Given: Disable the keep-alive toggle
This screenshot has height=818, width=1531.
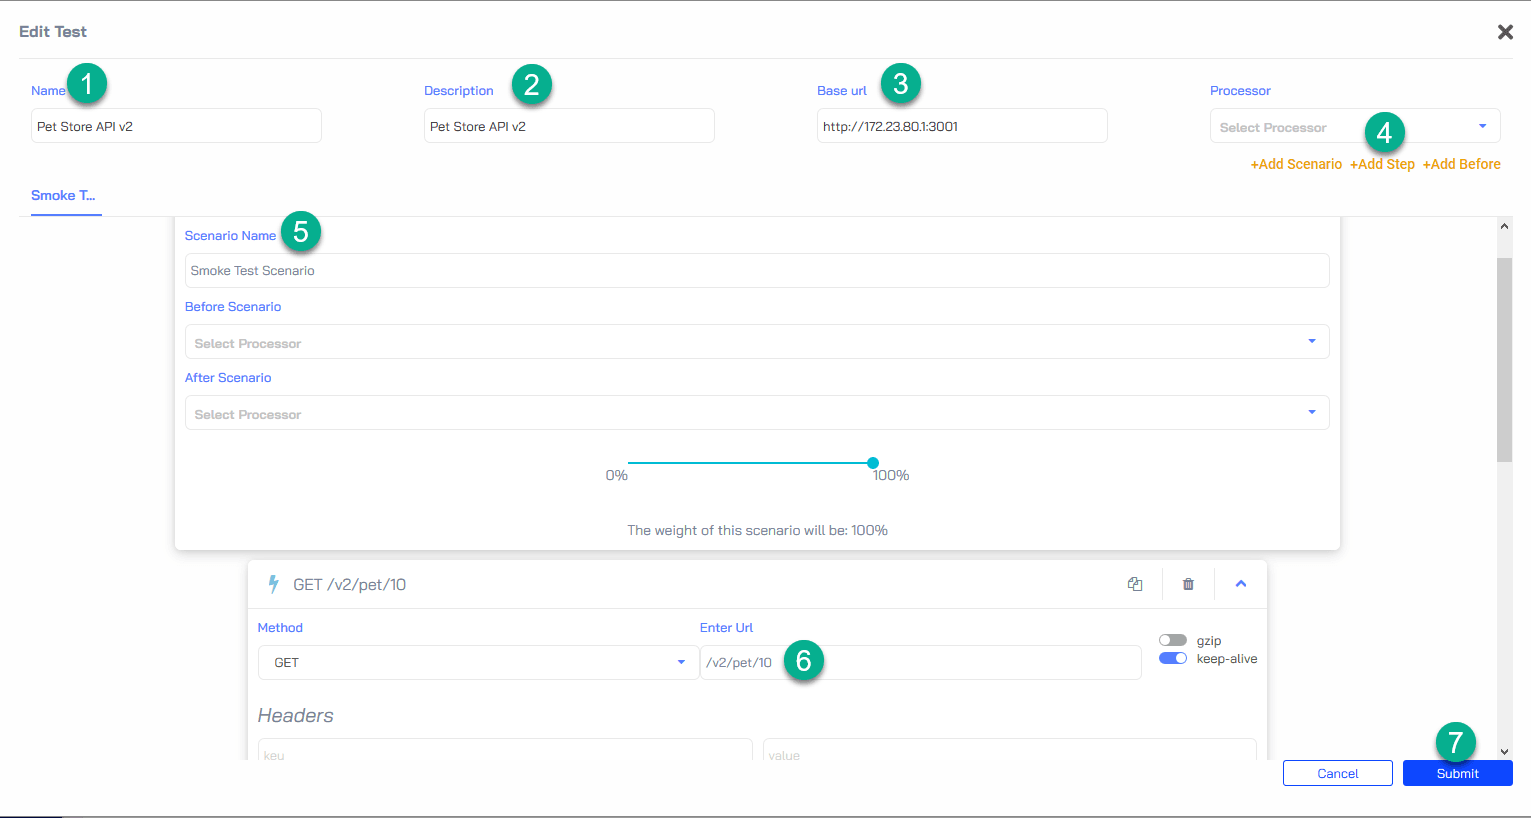Looking at the screenshot, I should click(1173, 658).
